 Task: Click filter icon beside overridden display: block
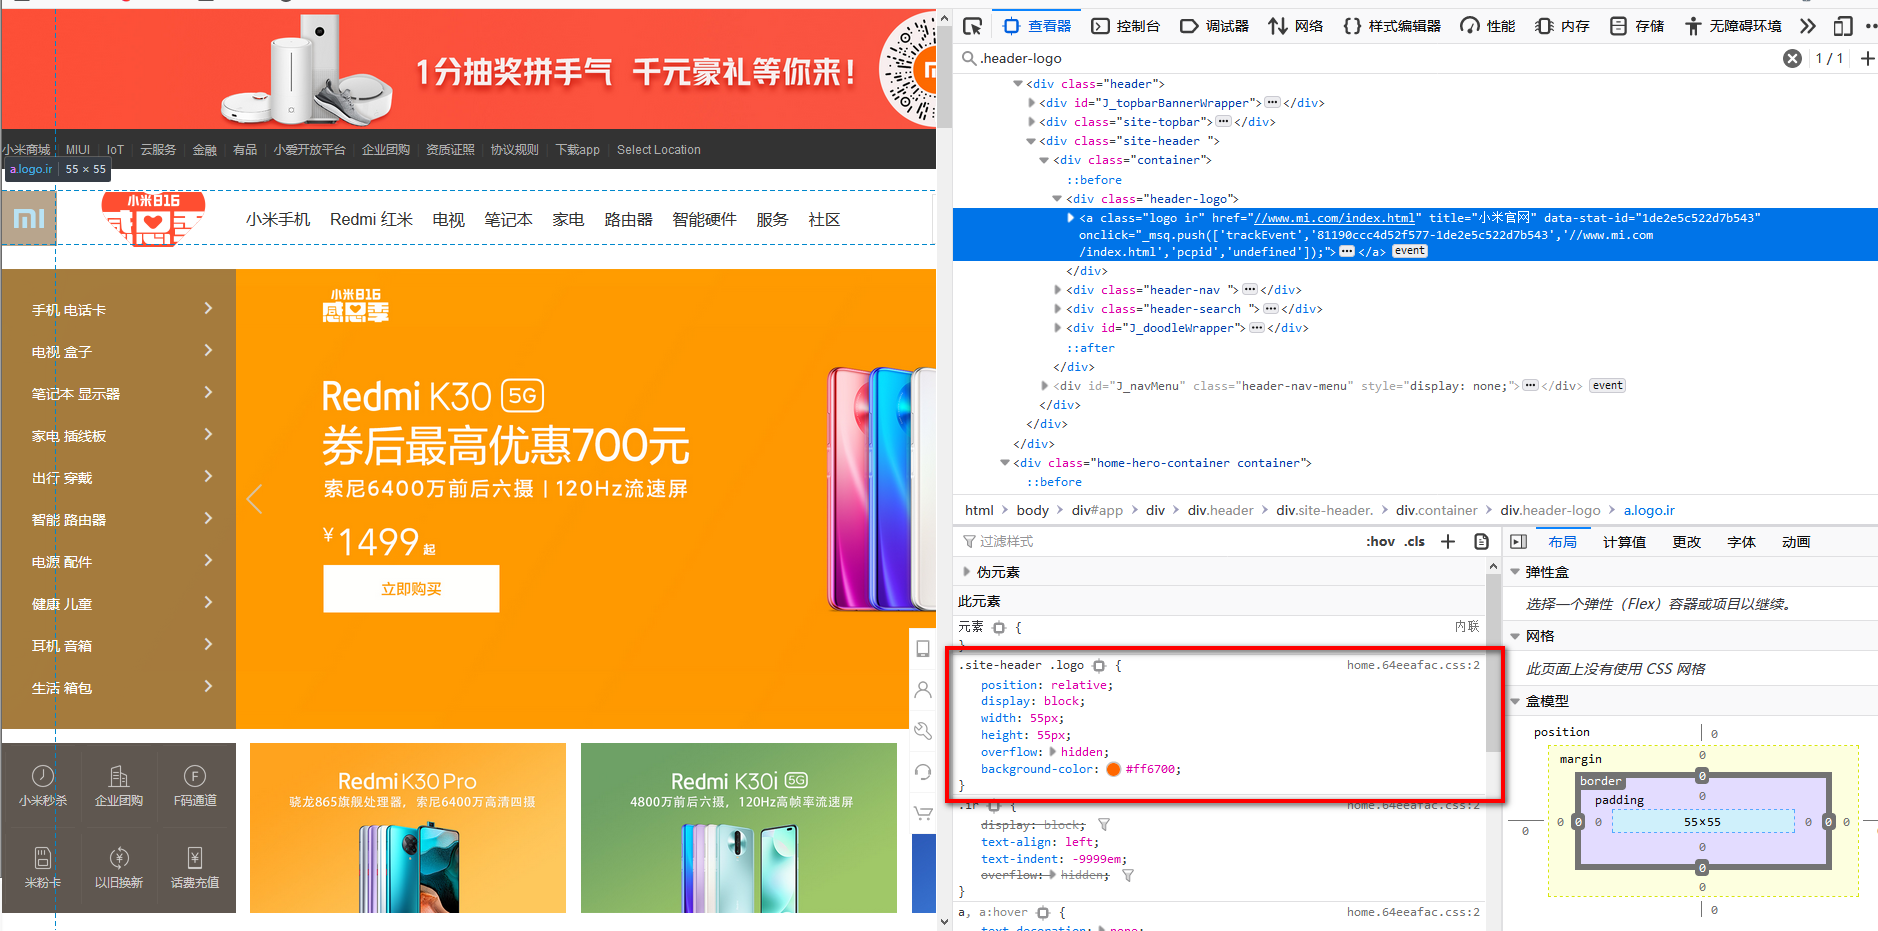tap(1104, 825)
